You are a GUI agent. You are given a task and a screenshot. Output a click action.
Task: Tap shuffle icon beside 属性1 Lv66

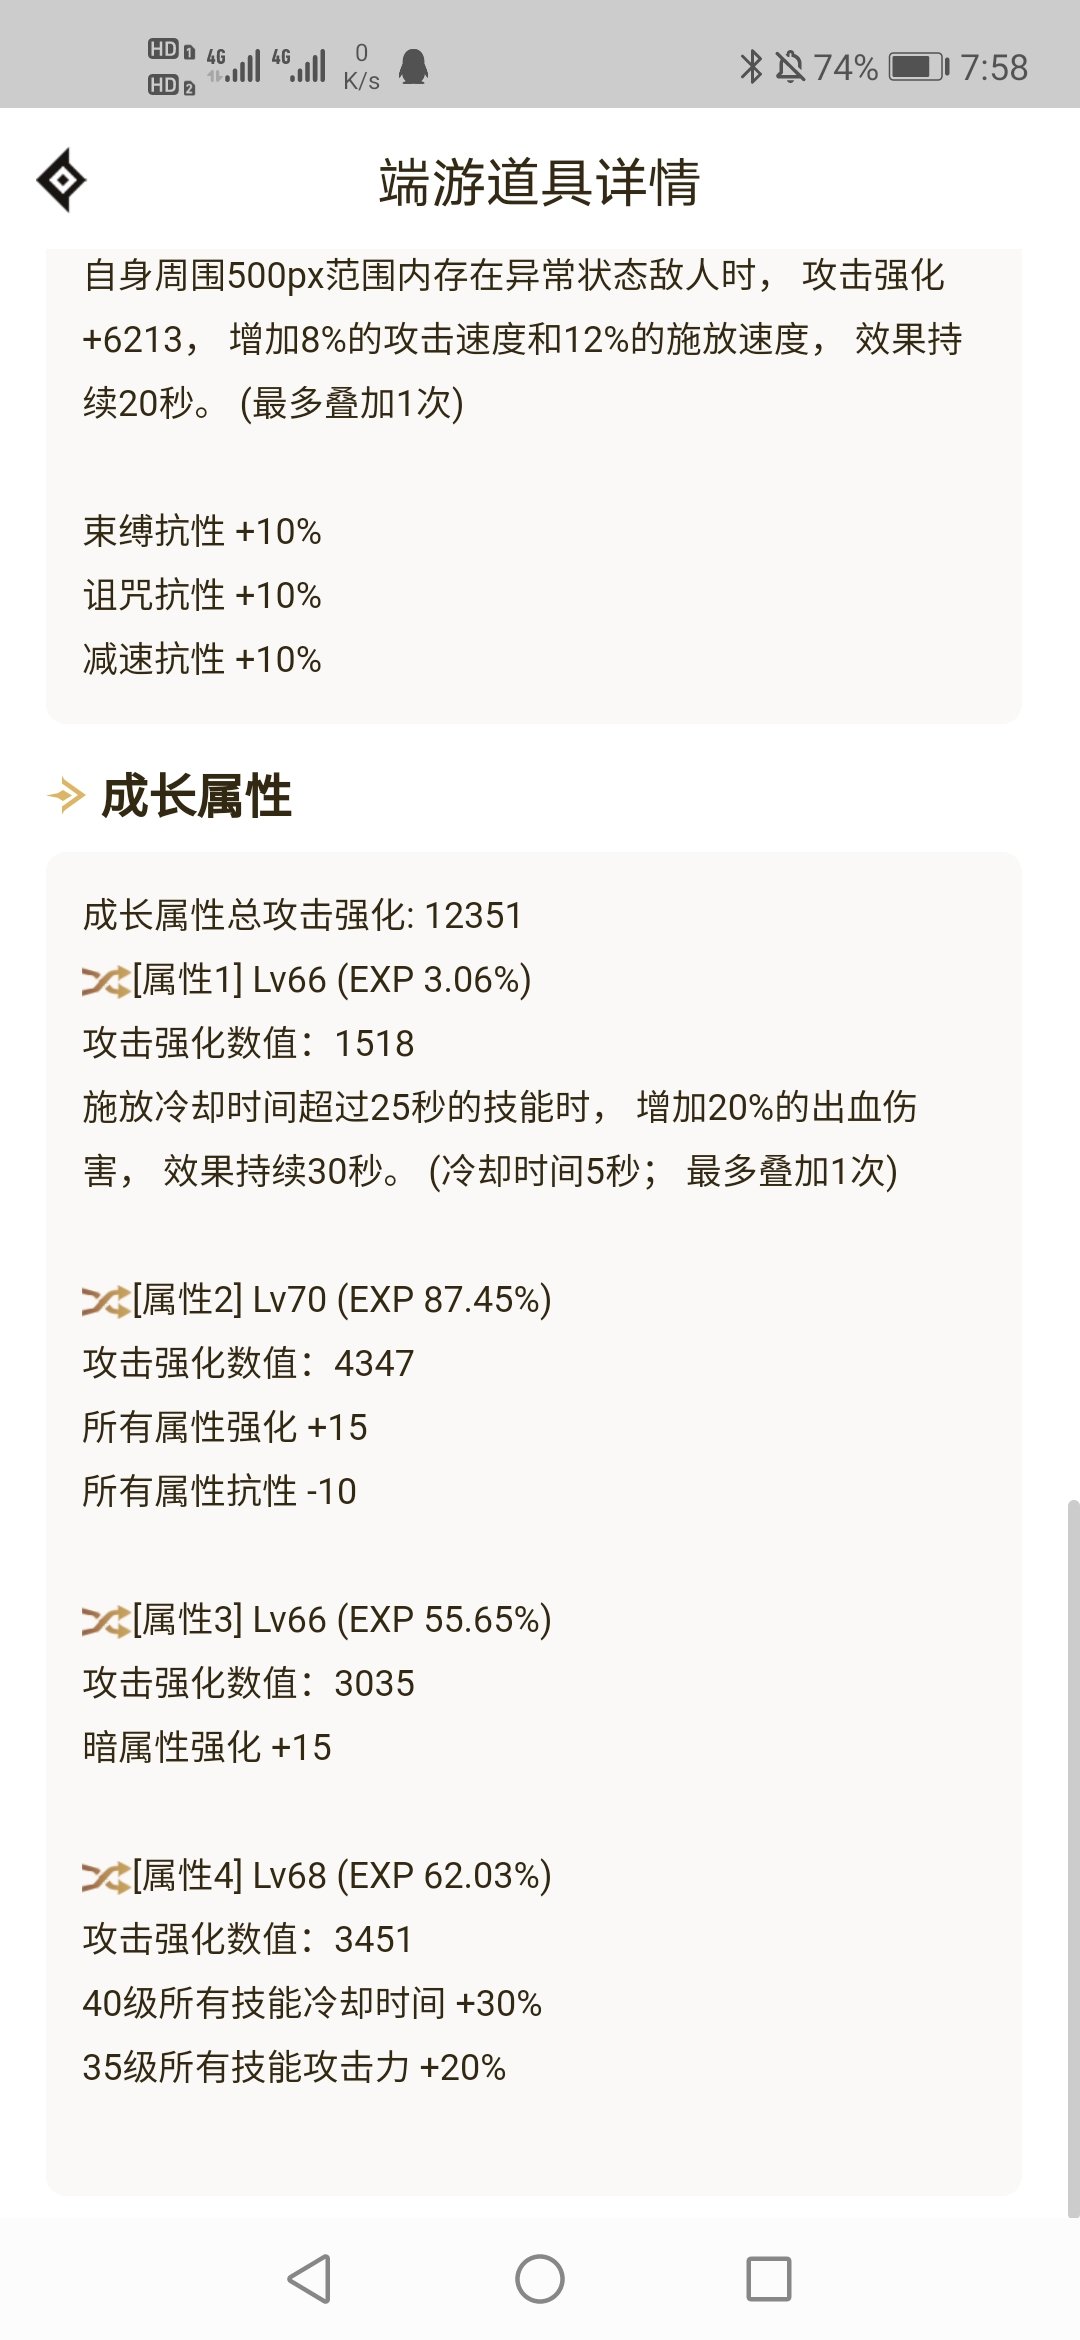(x=106, y=981)
